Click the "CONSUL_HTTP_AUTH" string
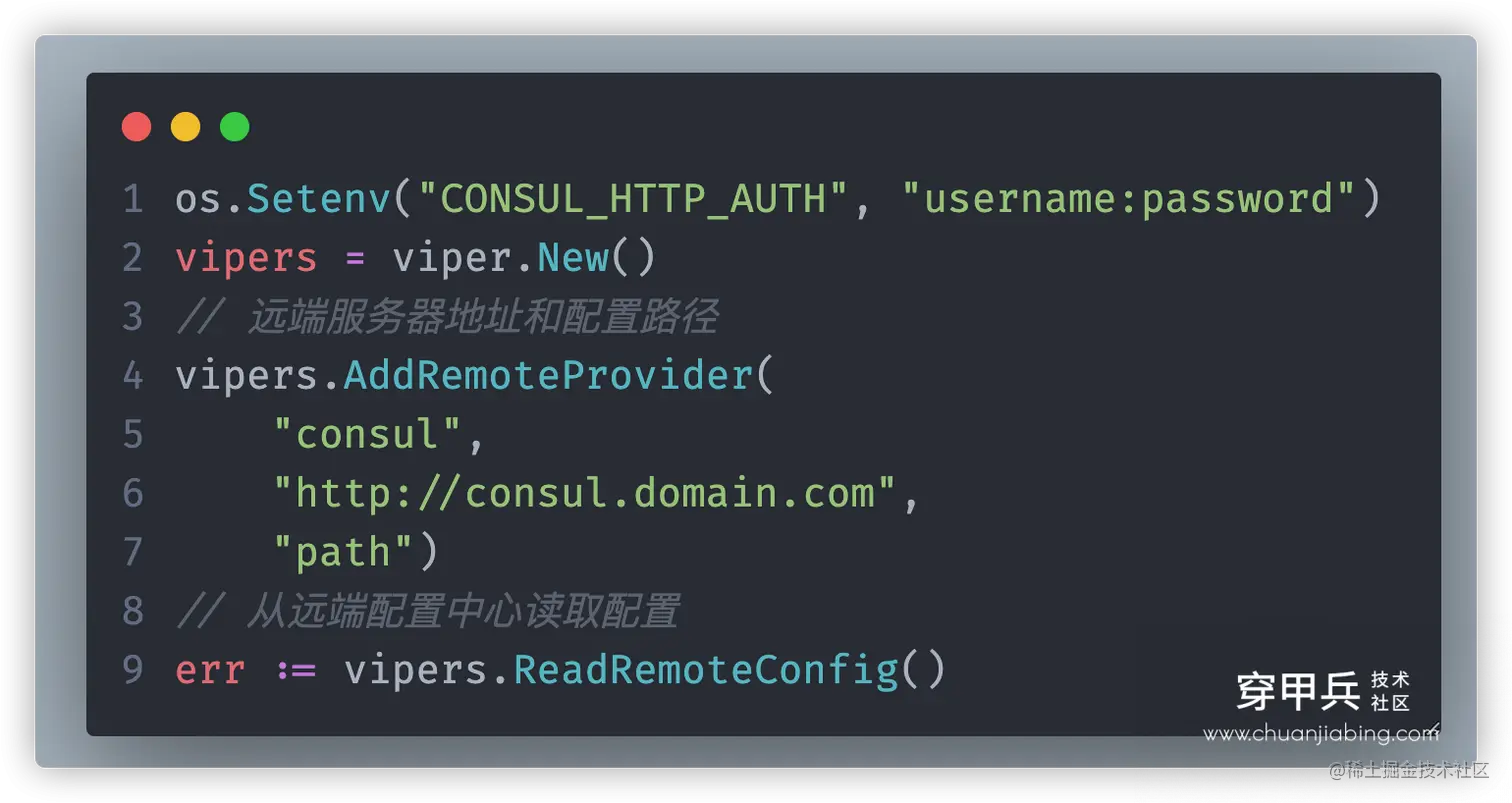The width and height of the screenshot is (1512, 803). tap(636, 200)
